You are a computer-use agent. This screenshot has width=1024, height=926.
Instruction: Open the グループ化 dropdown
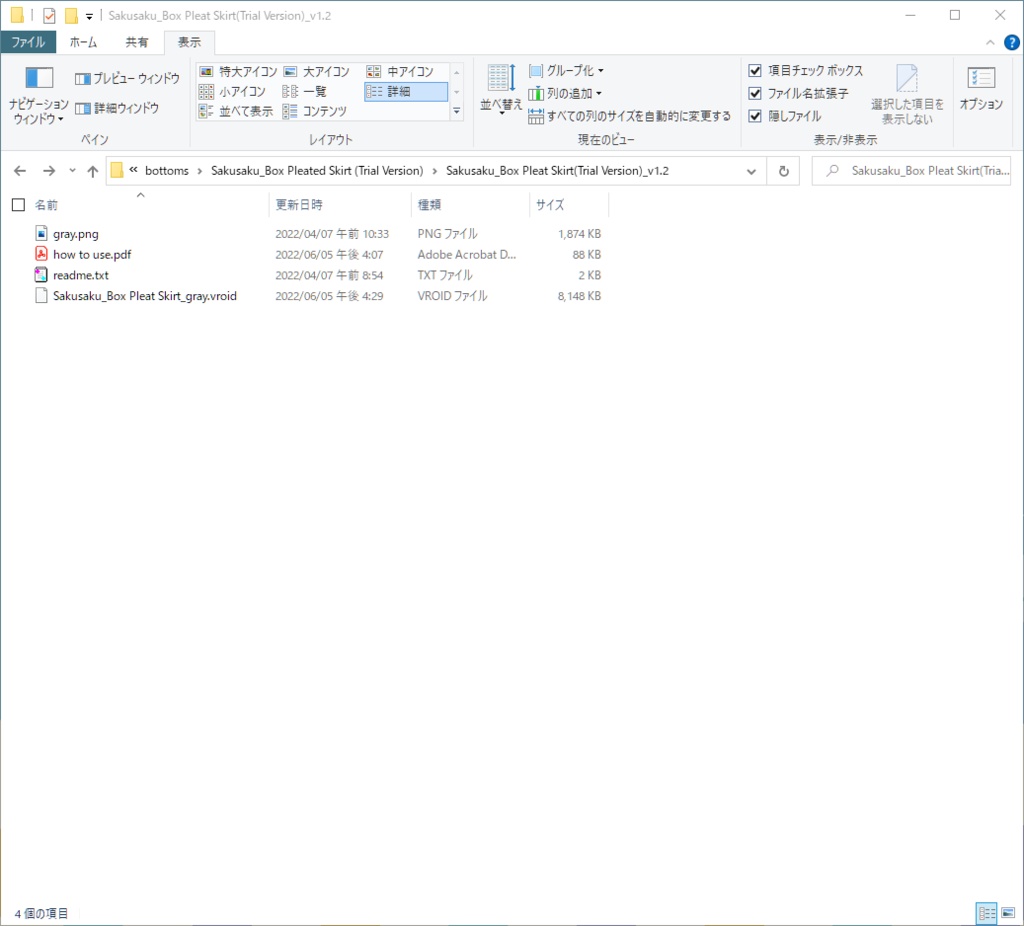[x=566, y=71]
